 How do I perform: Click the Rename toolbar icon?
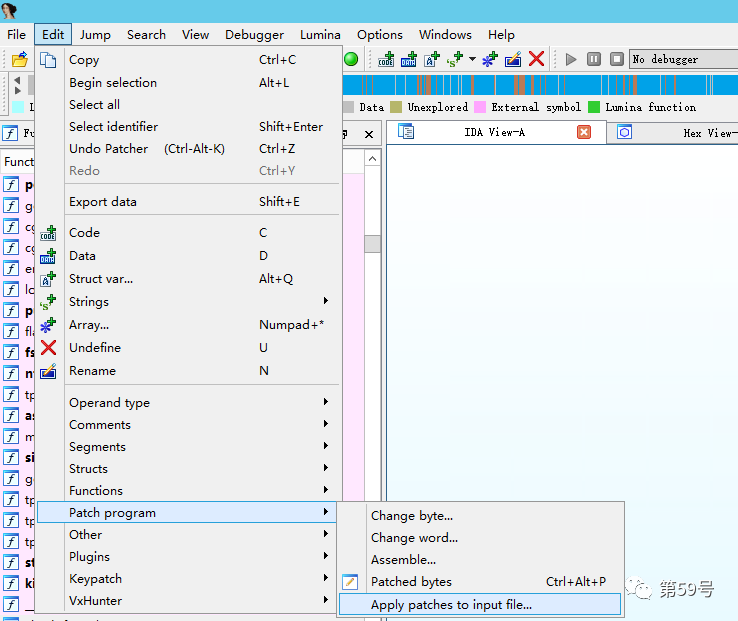pyautogui.click(x=513, y=59)
